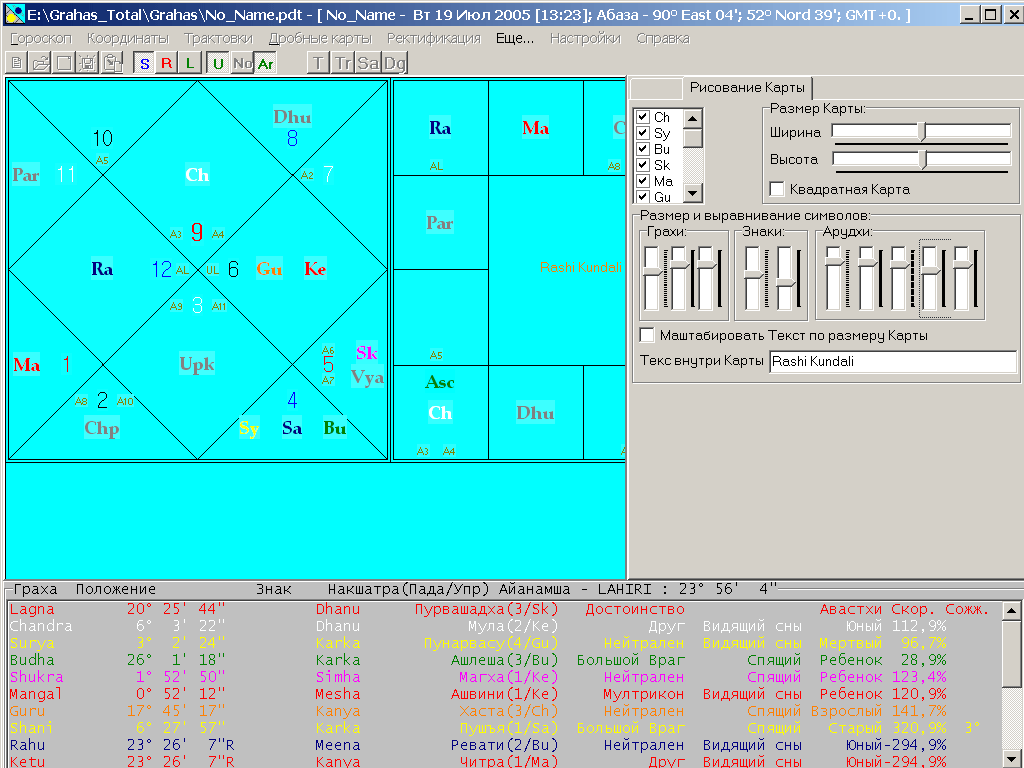Click the Dg toolbar button
This screenshot has height=768, width=1024.
pyautogui.click(x=395, y=63)
